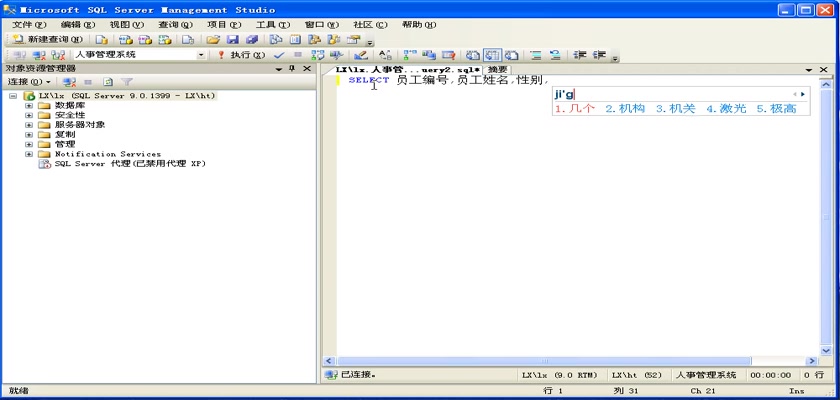This screenshot has height=400, width=840.
Task: Show the Registered Servers window
Action: tap(275, 40)
